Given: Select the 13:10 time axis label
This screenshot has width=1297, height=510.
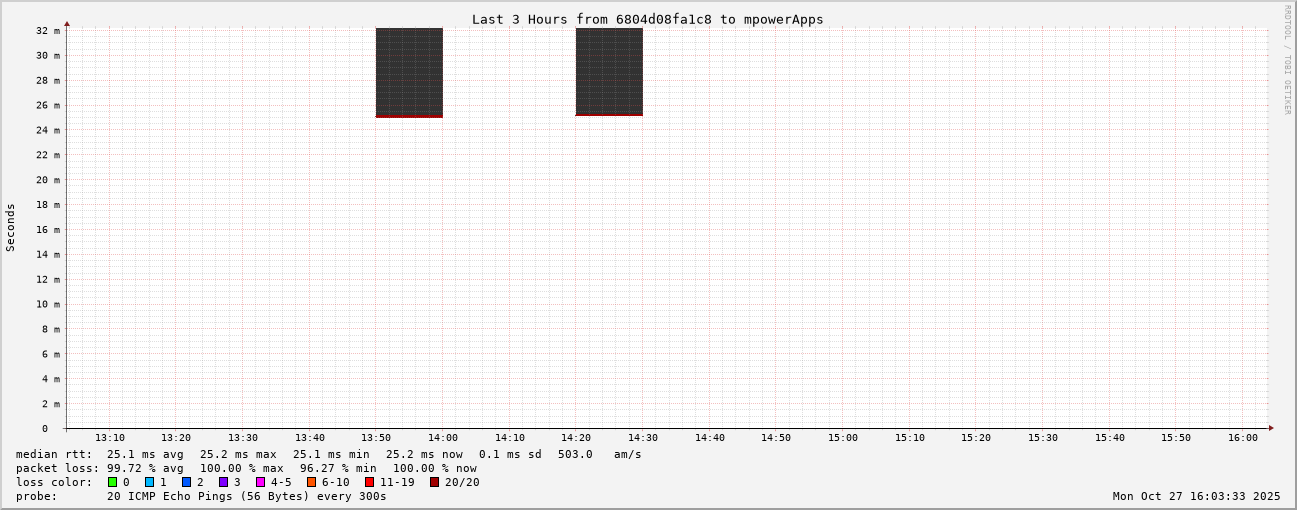Looking at the screenshot, I should coord(110,438).
